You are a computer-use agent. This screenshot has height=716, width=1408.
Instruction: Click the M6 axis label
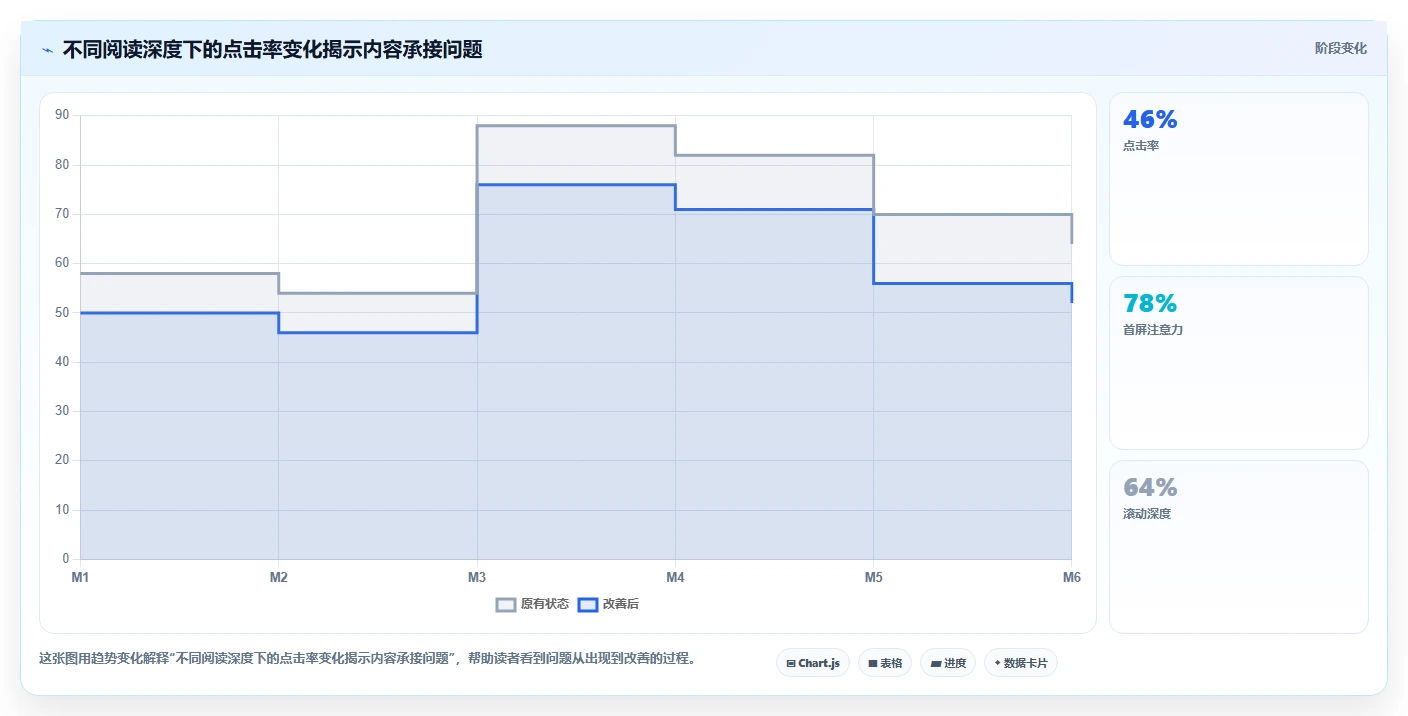point(1072,577)
